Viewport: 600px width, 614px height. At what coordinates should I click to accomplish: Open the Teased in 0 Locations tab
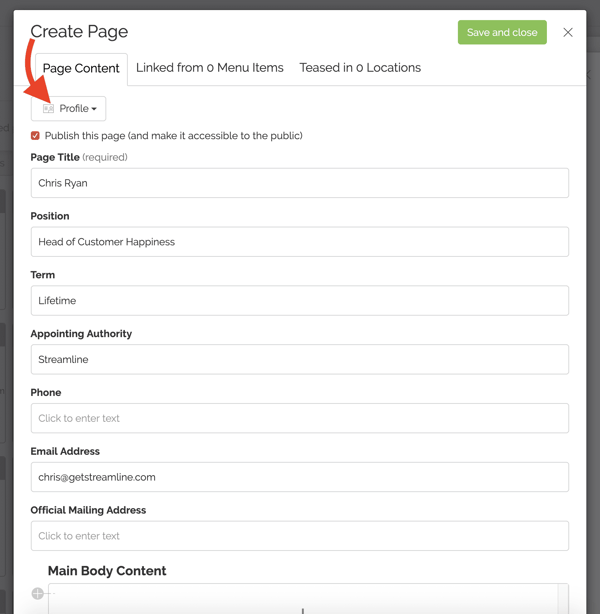[360, 68]
